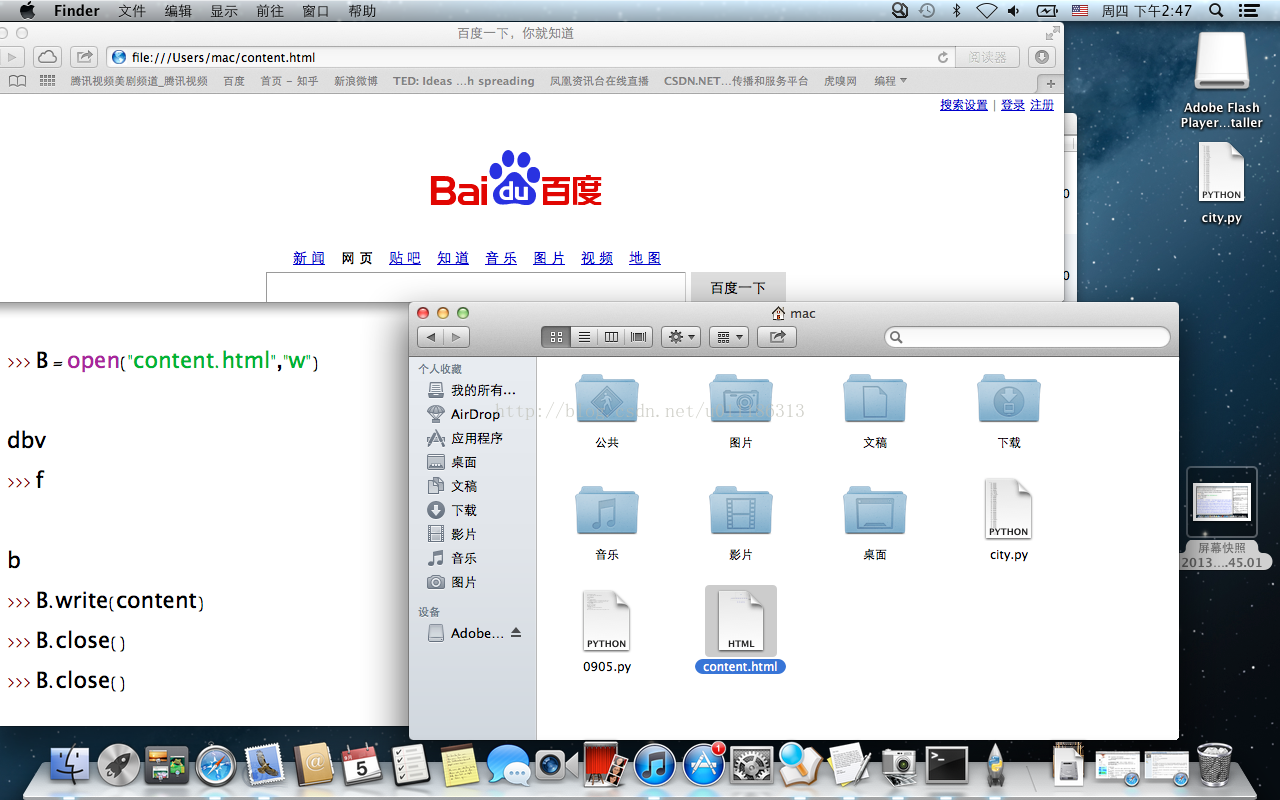Viewport: 1280px width, 800px height.
Task: Go forward in the Finder window
Action: click(x=456, y=337)
